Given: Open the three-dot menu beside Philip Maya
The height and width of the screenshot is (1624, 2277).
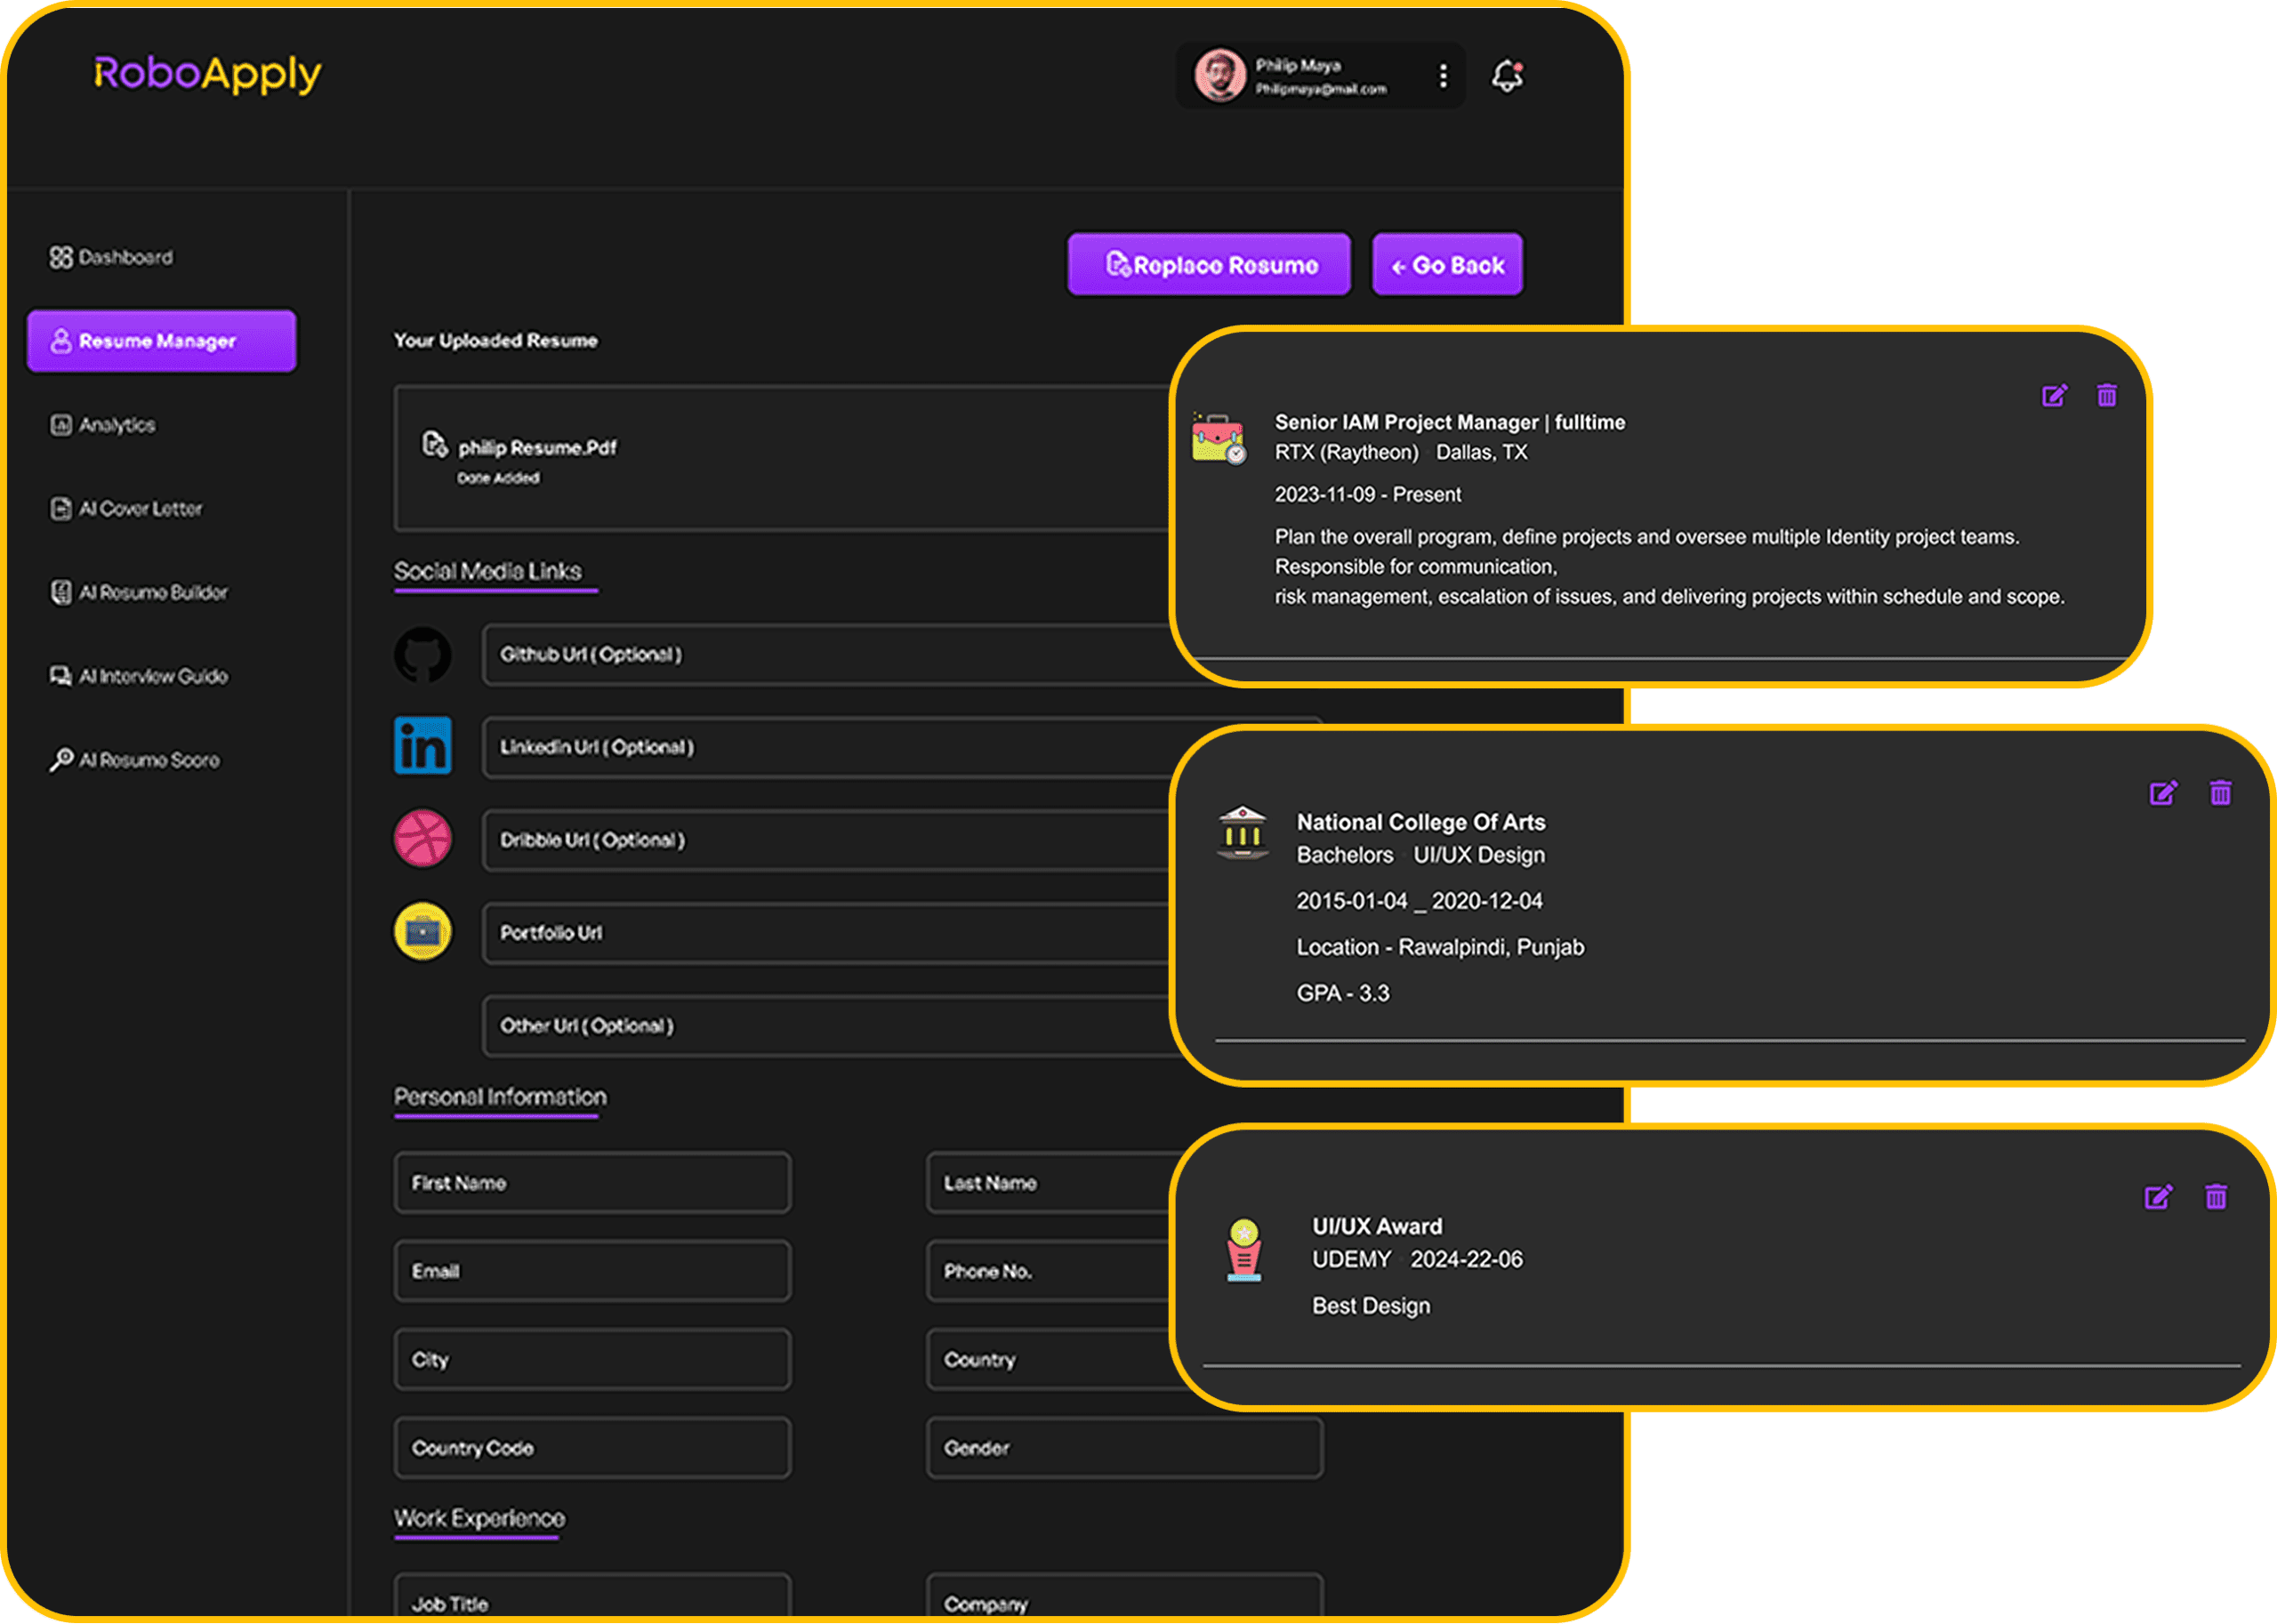Looking at the screenshot, I should point(1443,76).
